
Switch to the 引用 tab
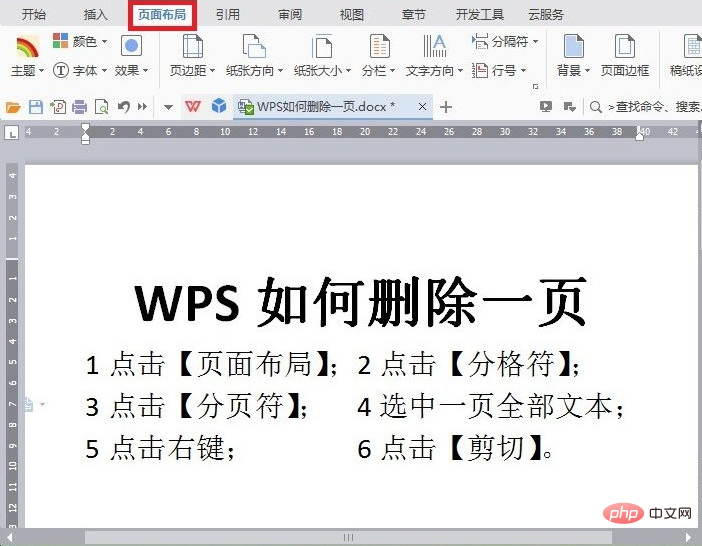(x=227, y=15)
